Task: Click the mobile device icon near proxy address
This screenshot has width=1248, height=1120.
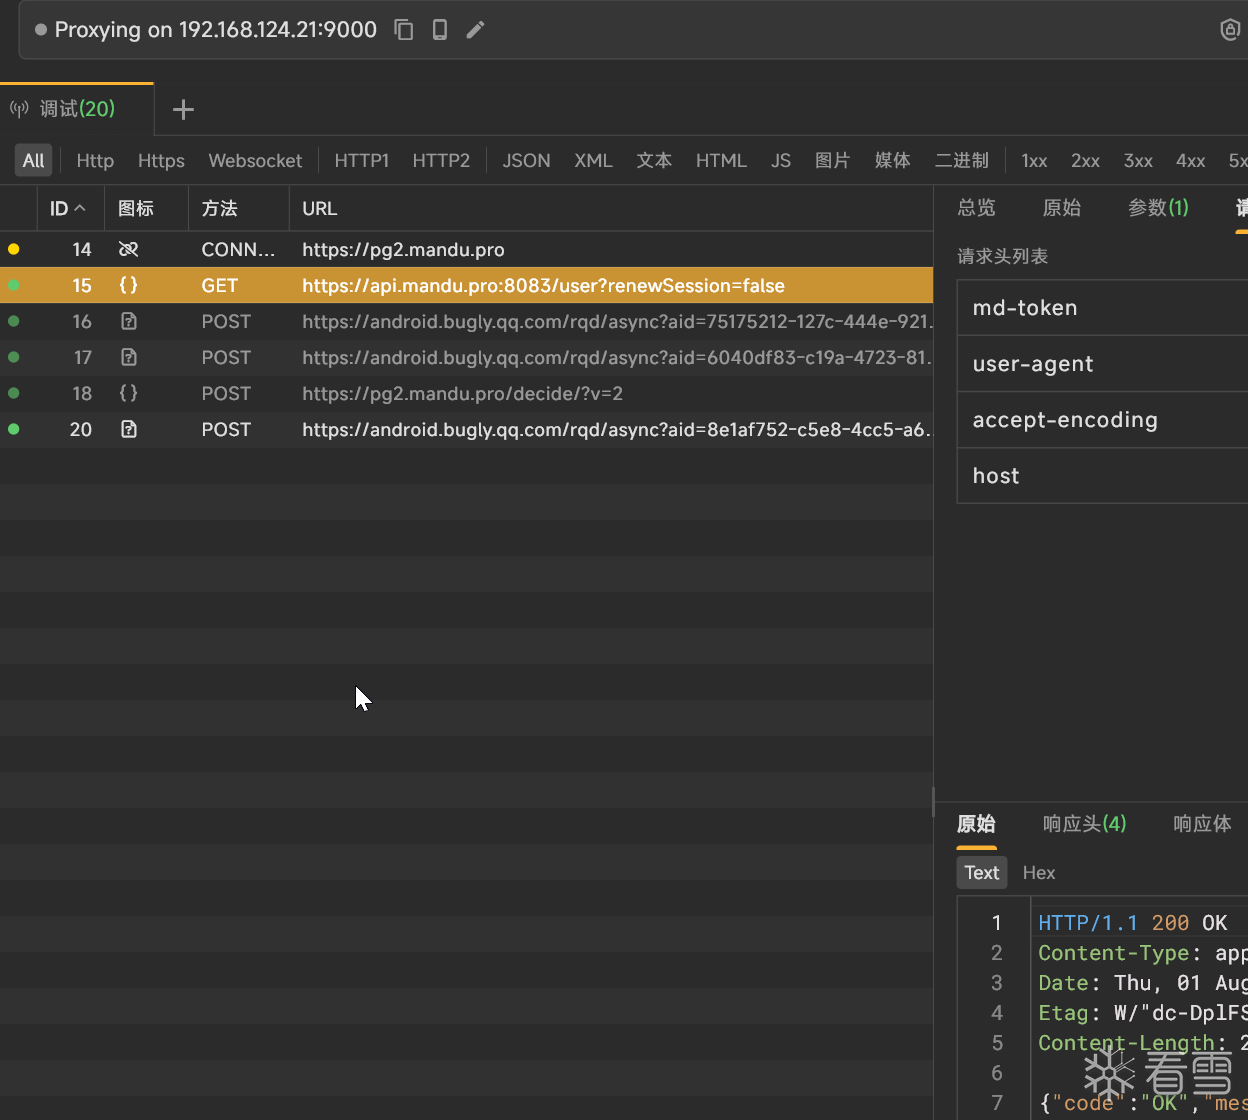Action: 440,30
